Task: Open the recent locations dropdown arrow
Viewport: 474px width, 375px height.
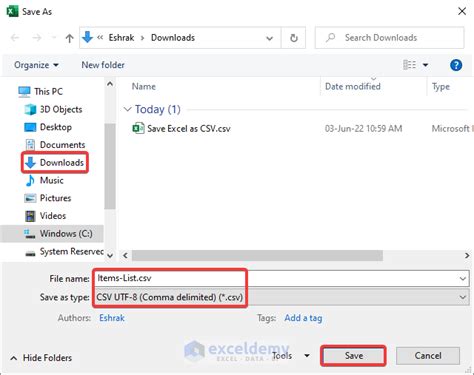Action: (269, 38)
